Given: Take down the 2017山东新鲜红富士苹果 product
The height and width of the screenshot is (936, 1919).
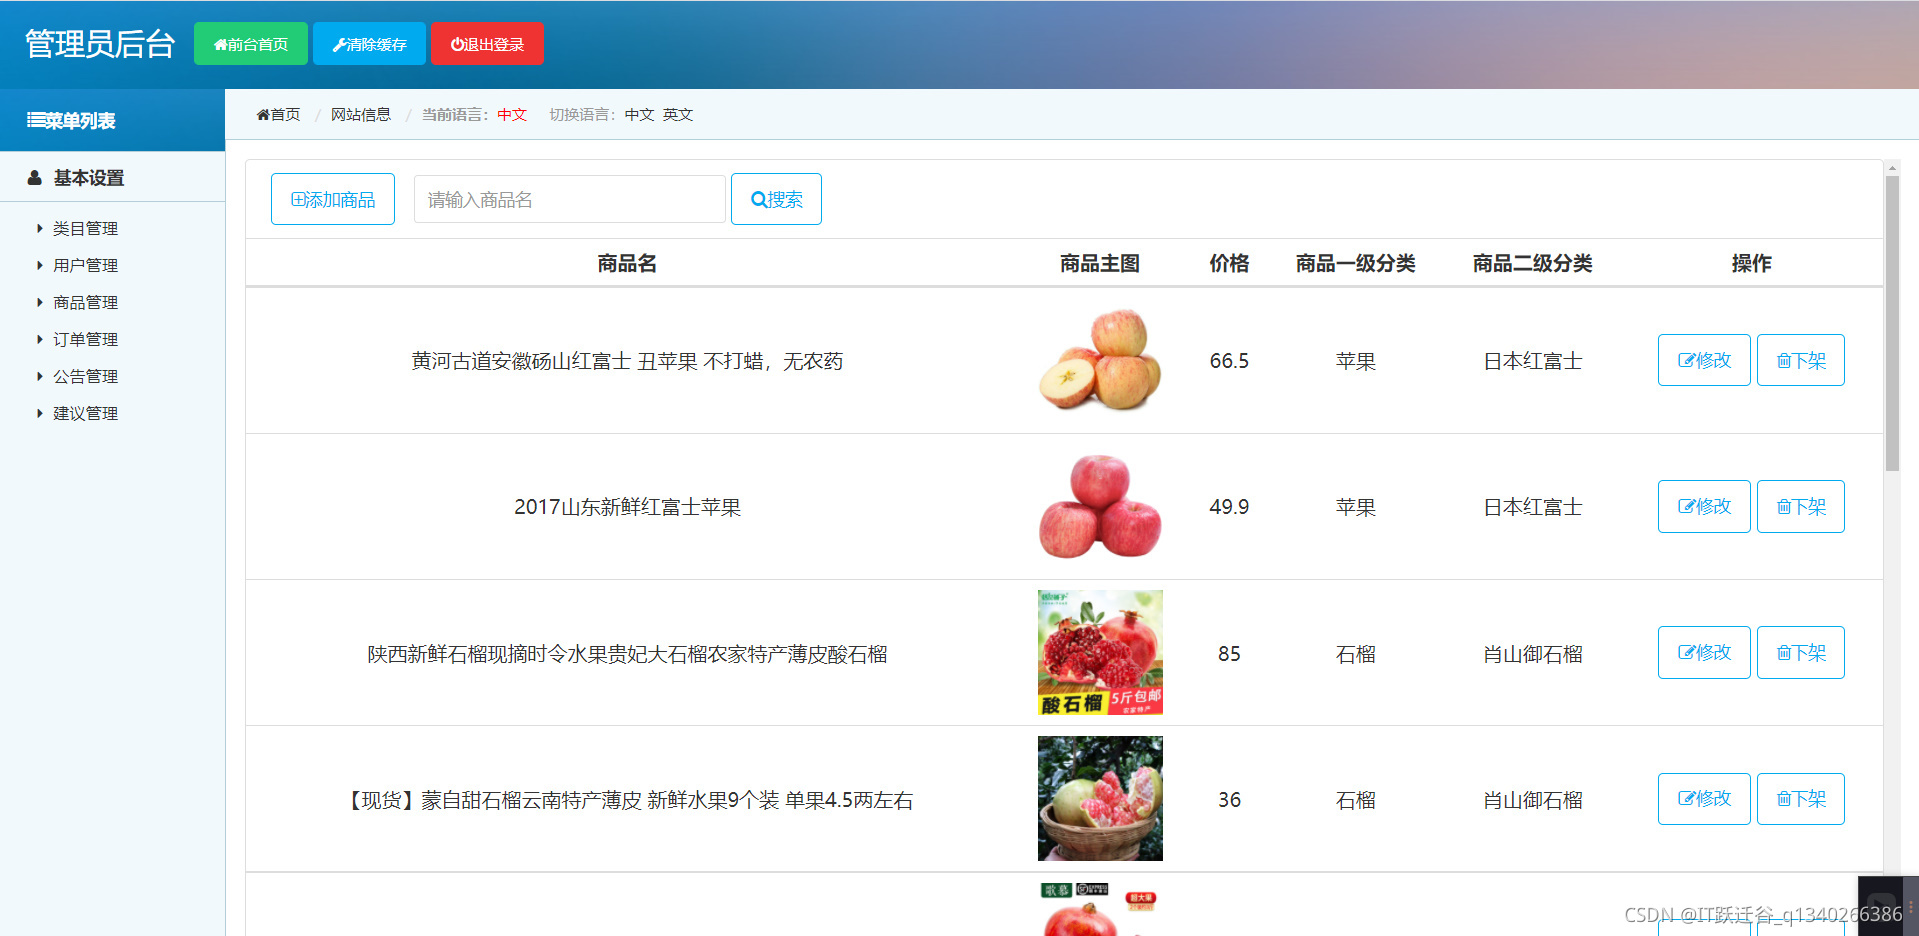Looking at the screenshot, I should click(x=1801, y=506).
